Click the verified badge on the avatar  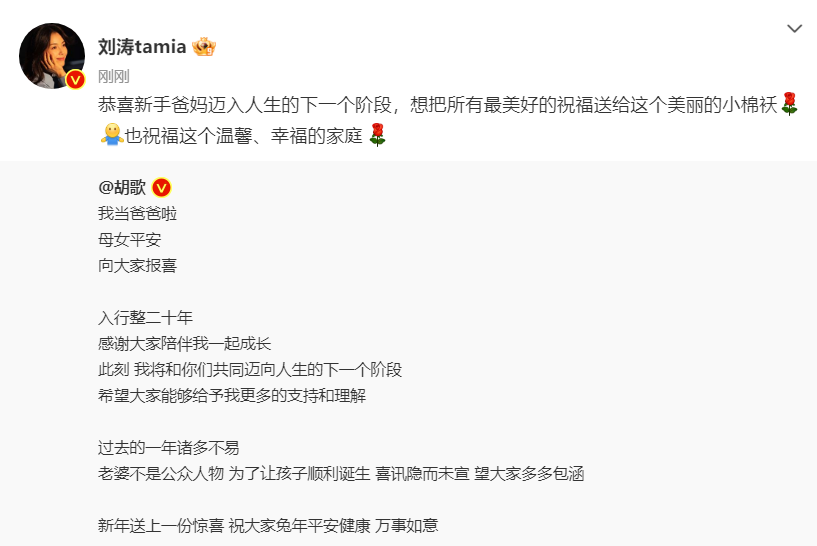pos(75,80)
